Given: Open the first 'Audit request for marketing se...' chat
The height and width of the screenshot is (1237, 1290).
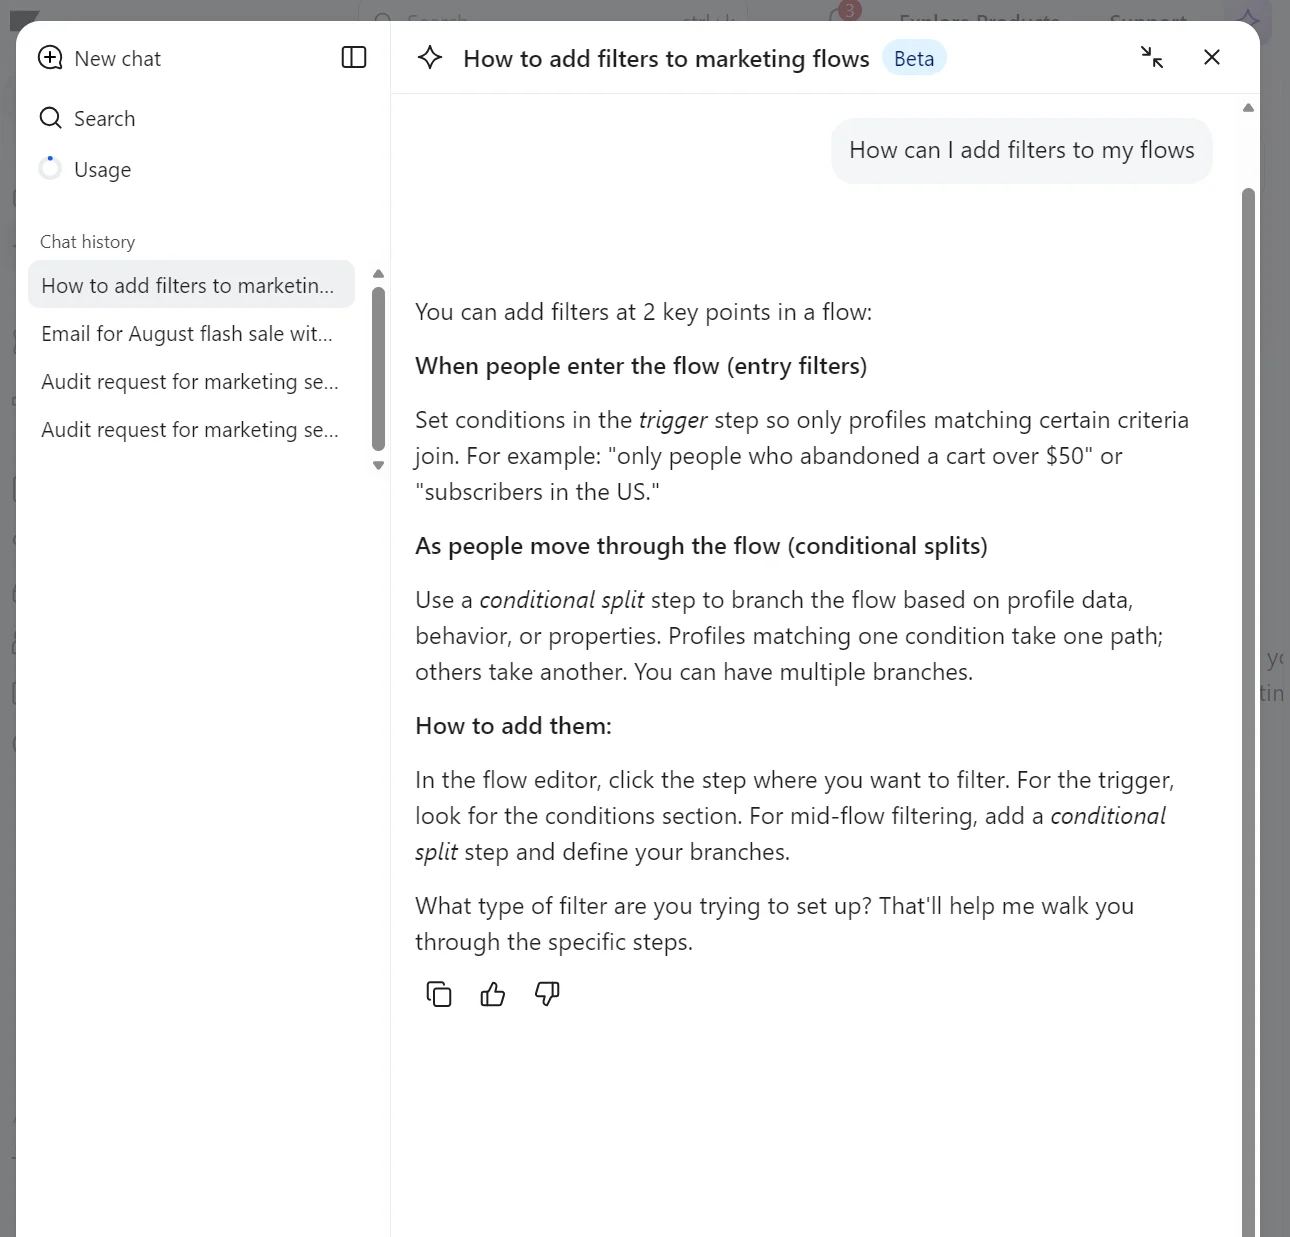Looking at the screenshot, I should (x=191, y=381).
